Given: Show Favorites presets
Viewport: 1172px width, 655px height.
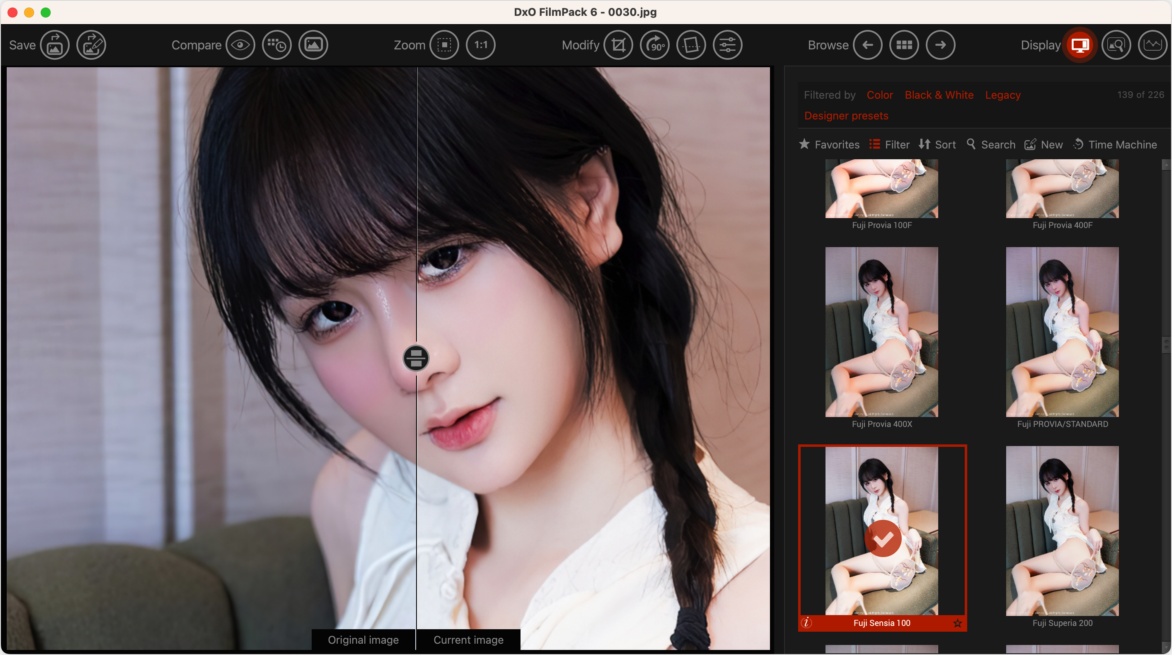Looking at the screenshot, I should coord(829,144).
